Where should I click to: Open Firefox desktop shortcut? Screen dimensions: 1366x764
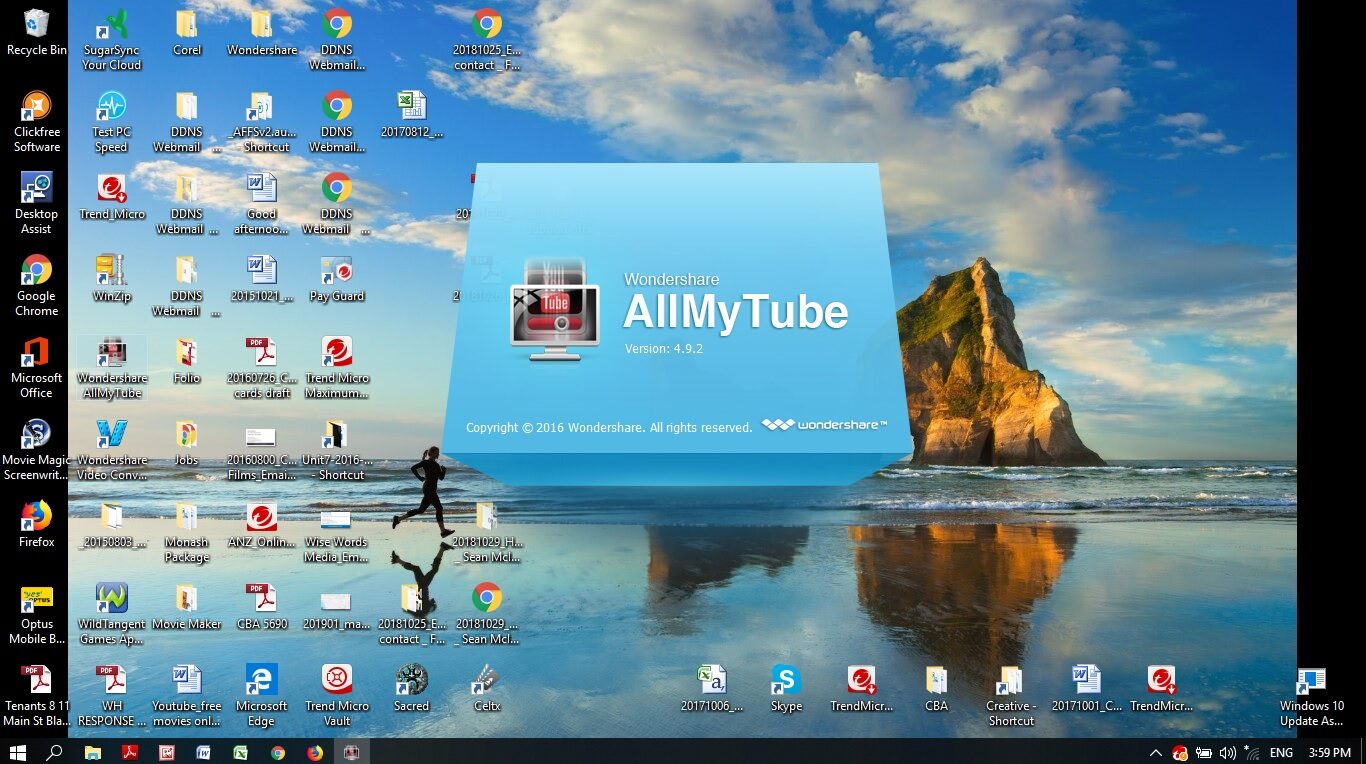pyautogui.click(x=37, y=525)
